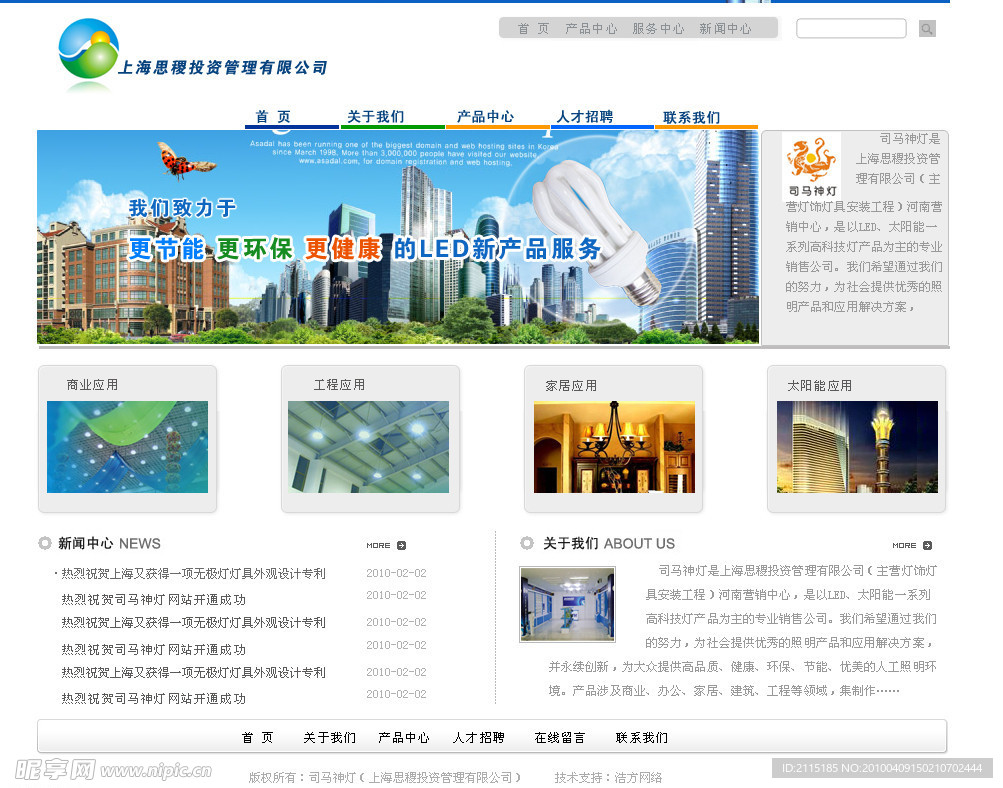Click the arrow icon after news MORE label
This screenshot has width=1003, height=788.
pos(402,546)
